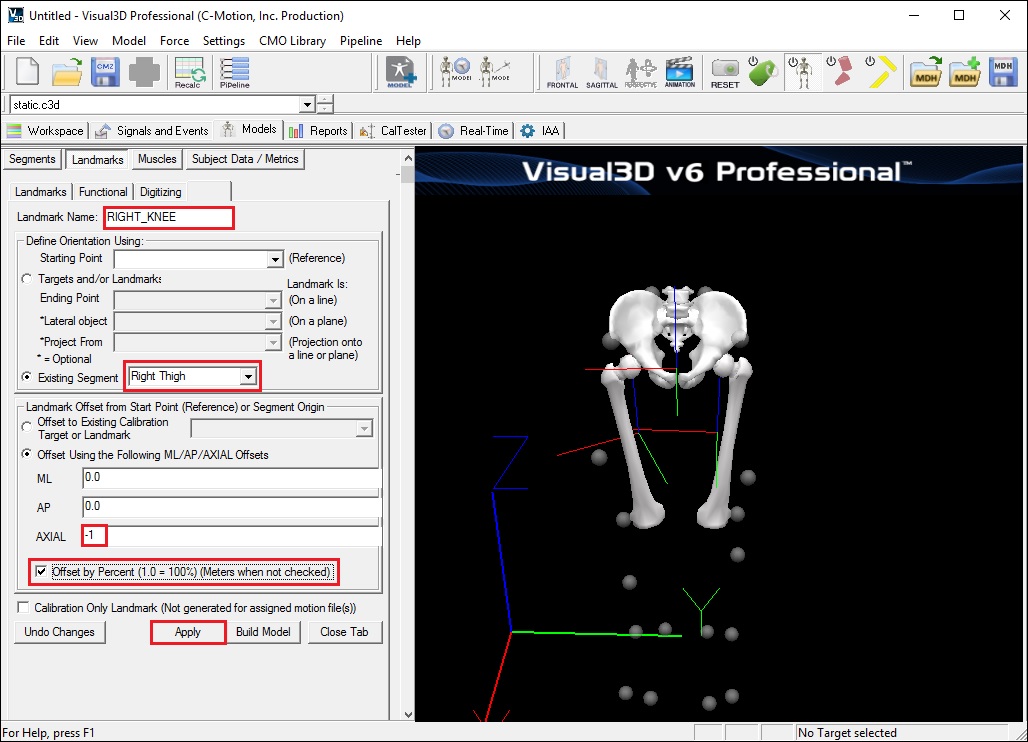Select Offset to Existing Calibration Target radio
The height and width of the screenshot is (742, 1028).
click(26, 427)
